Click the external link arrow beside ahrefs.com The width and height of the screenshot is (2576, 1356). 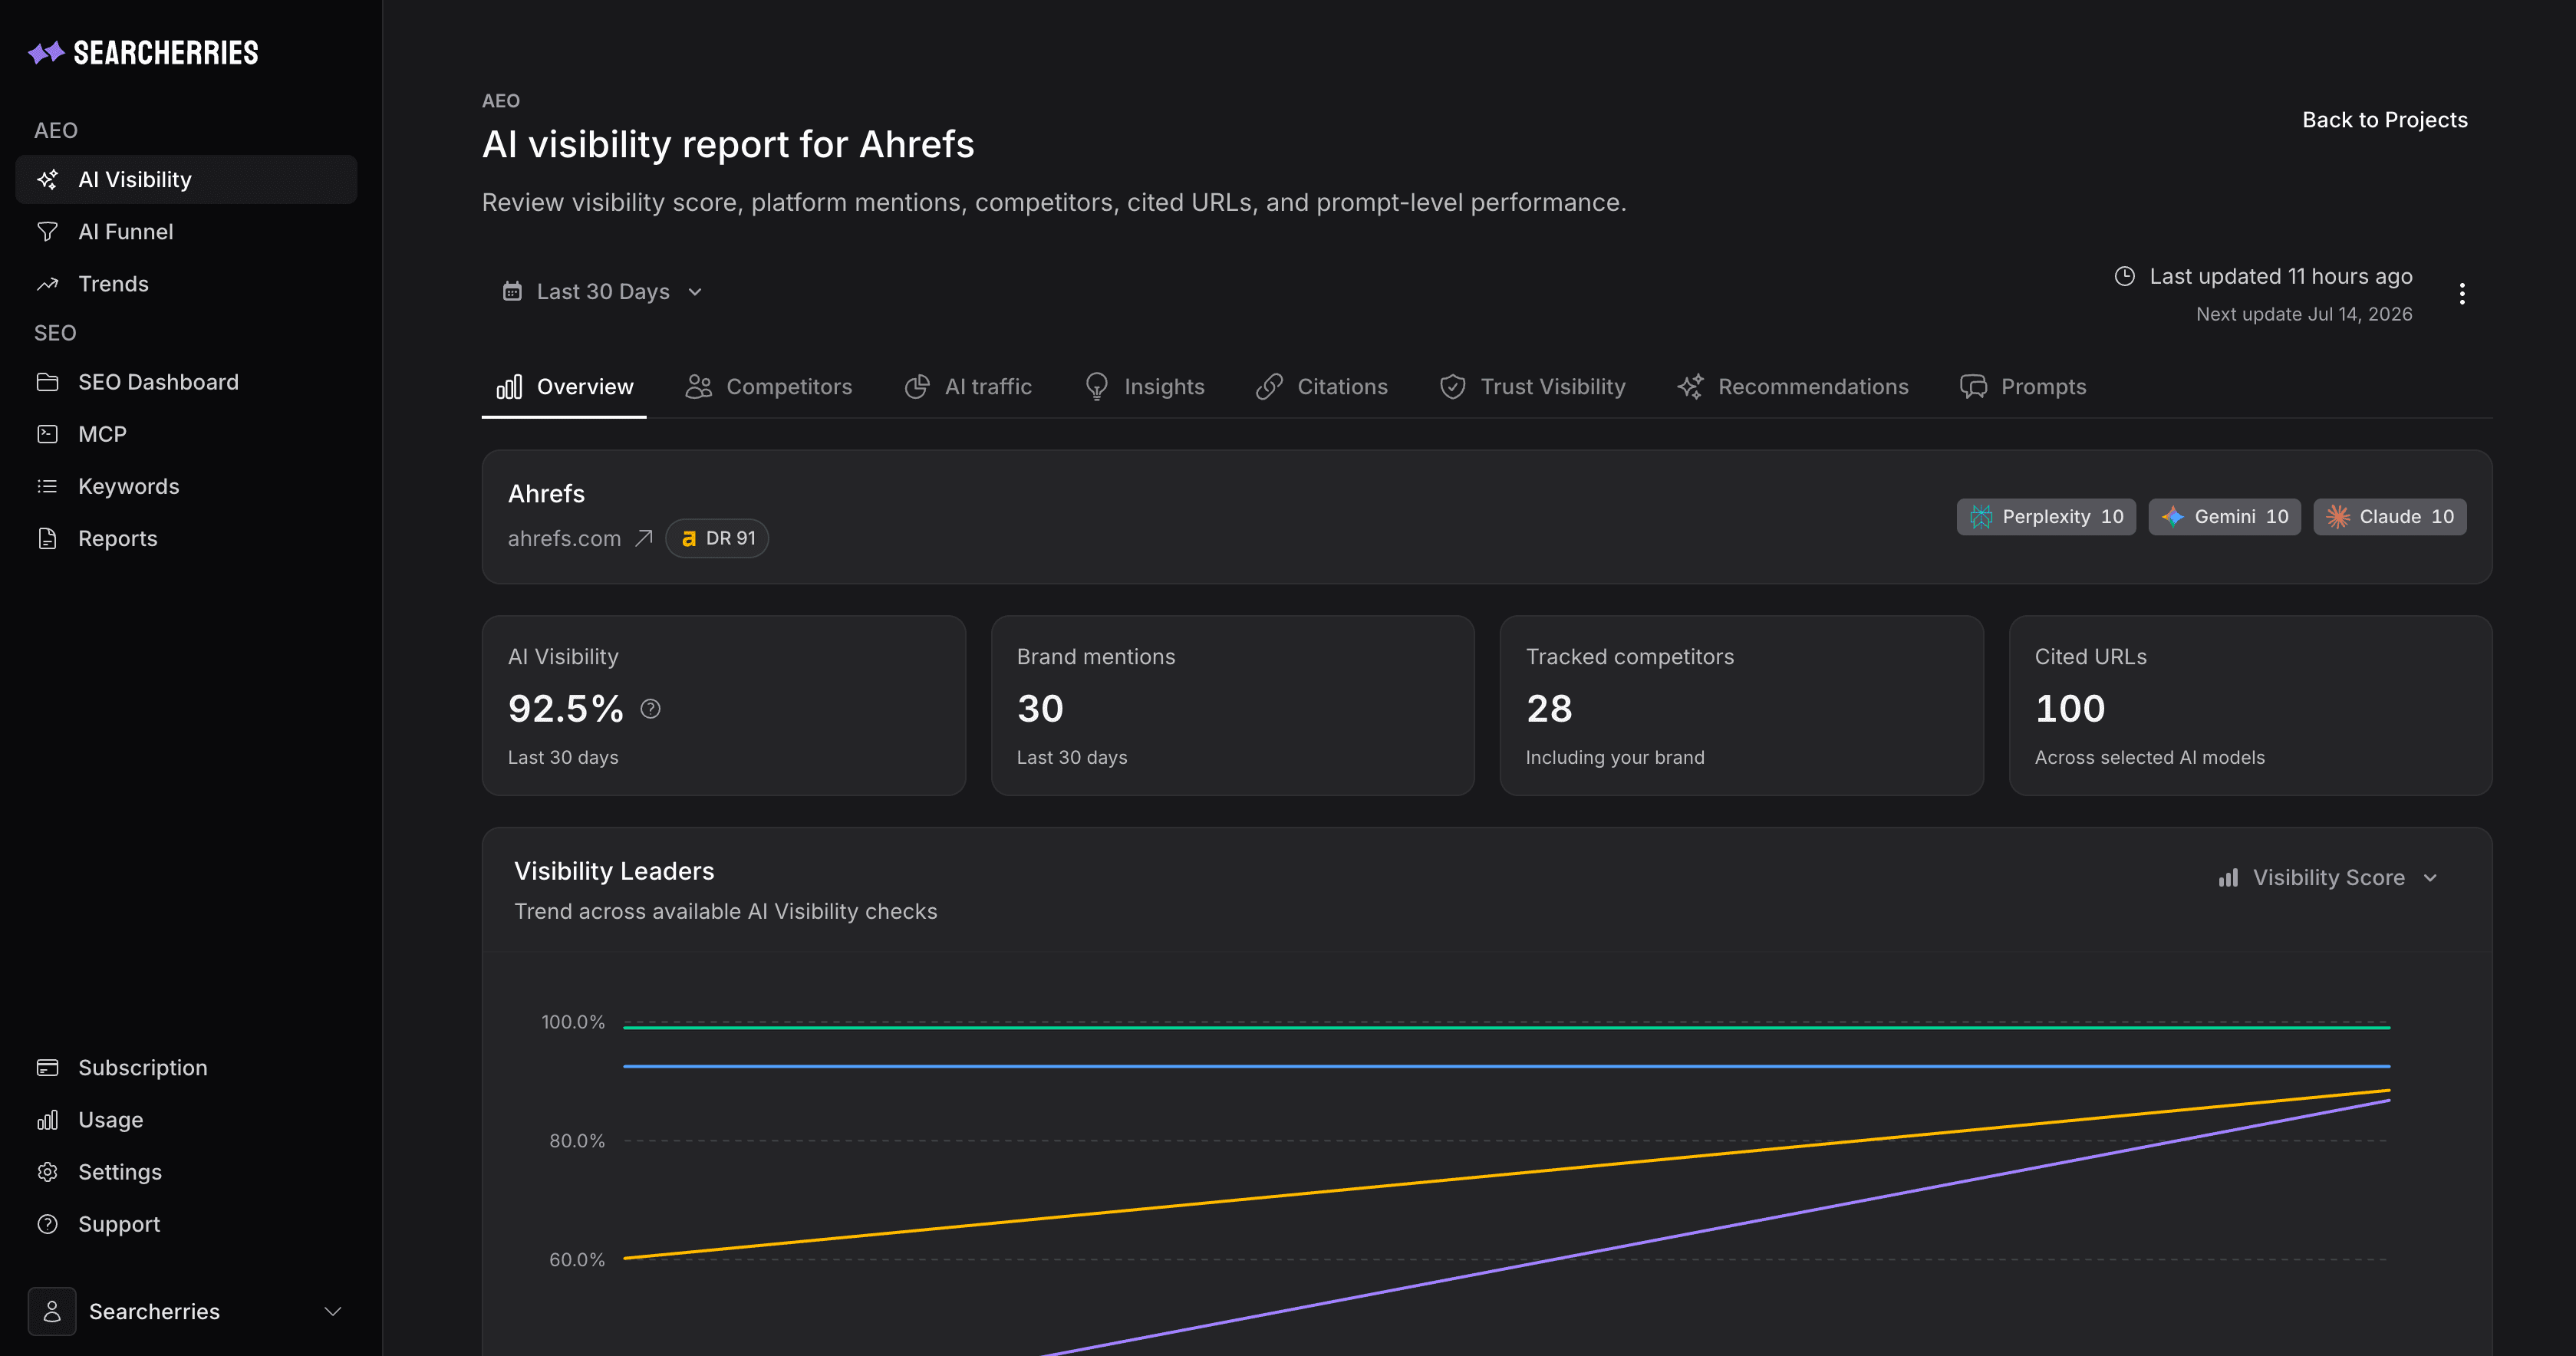644,538
